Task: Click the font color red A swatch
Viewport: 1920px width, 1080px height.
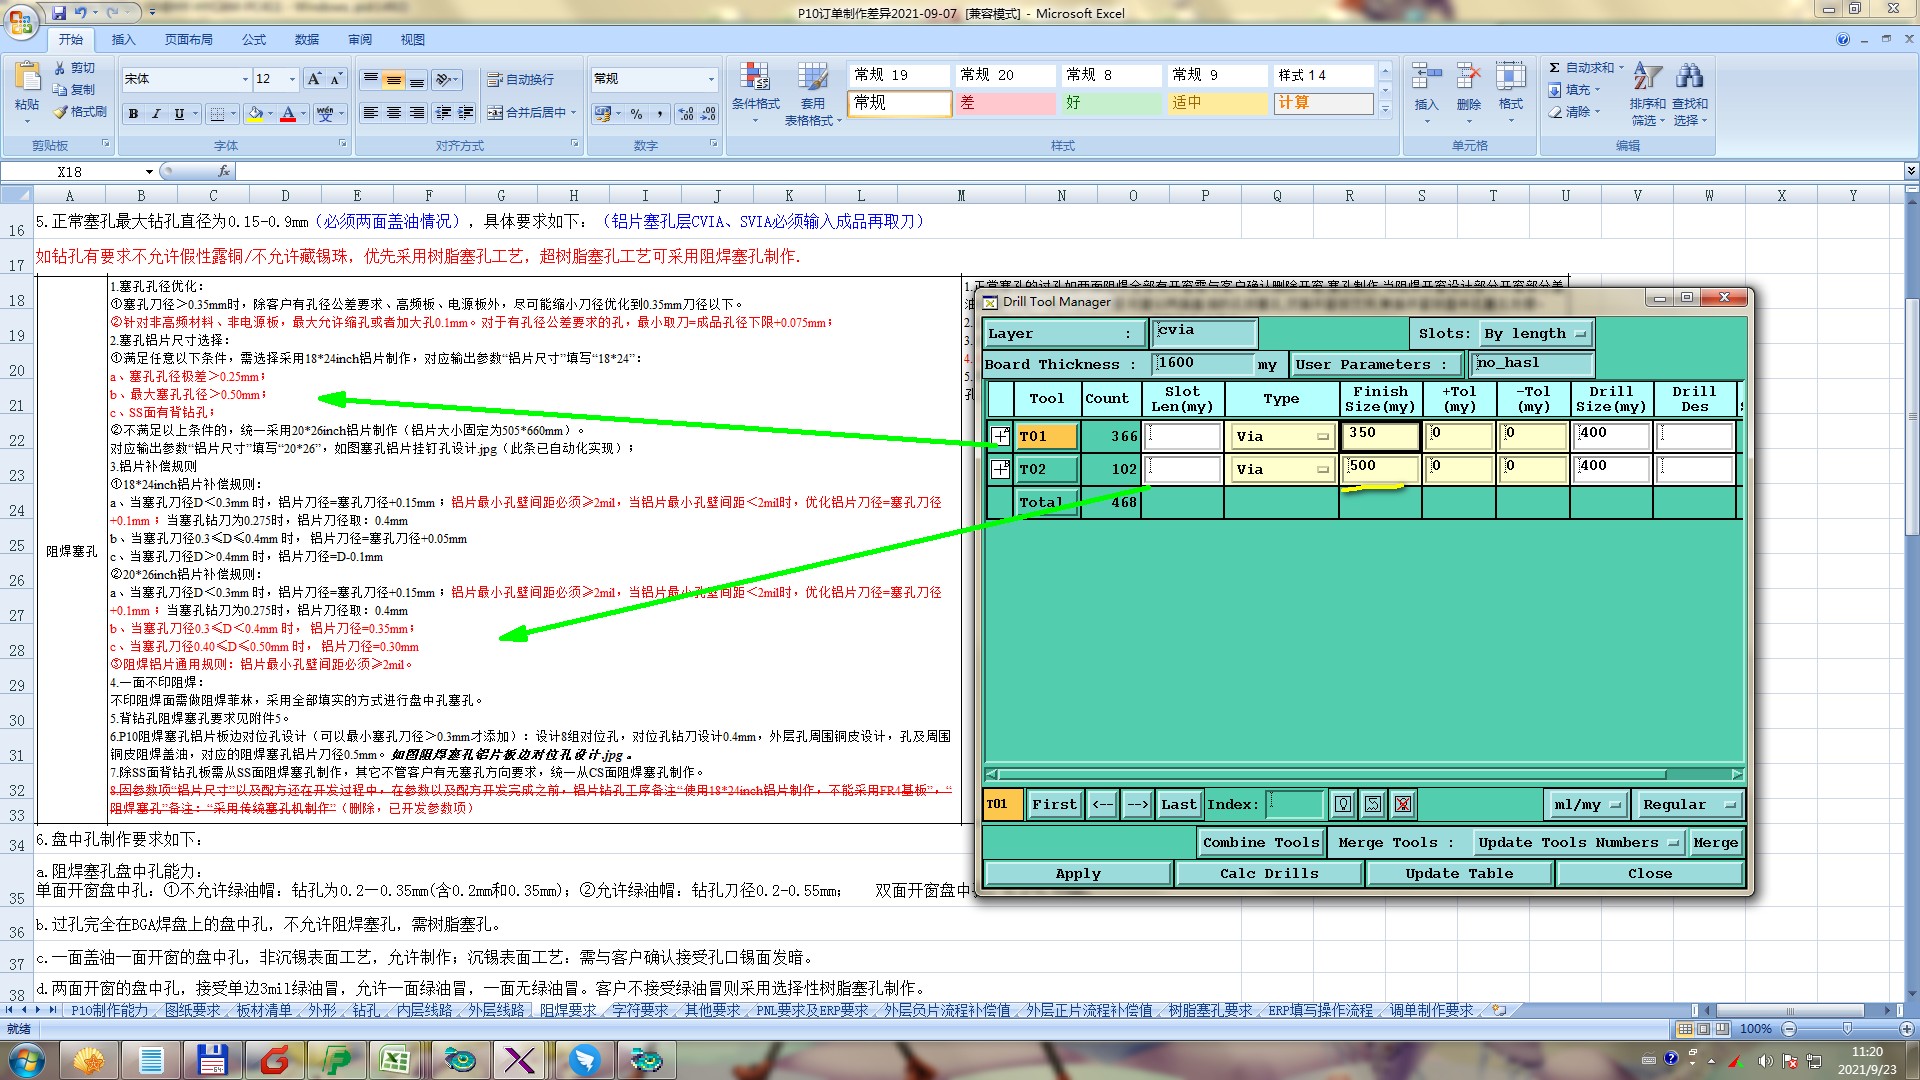Action: (x=288, y=114)
